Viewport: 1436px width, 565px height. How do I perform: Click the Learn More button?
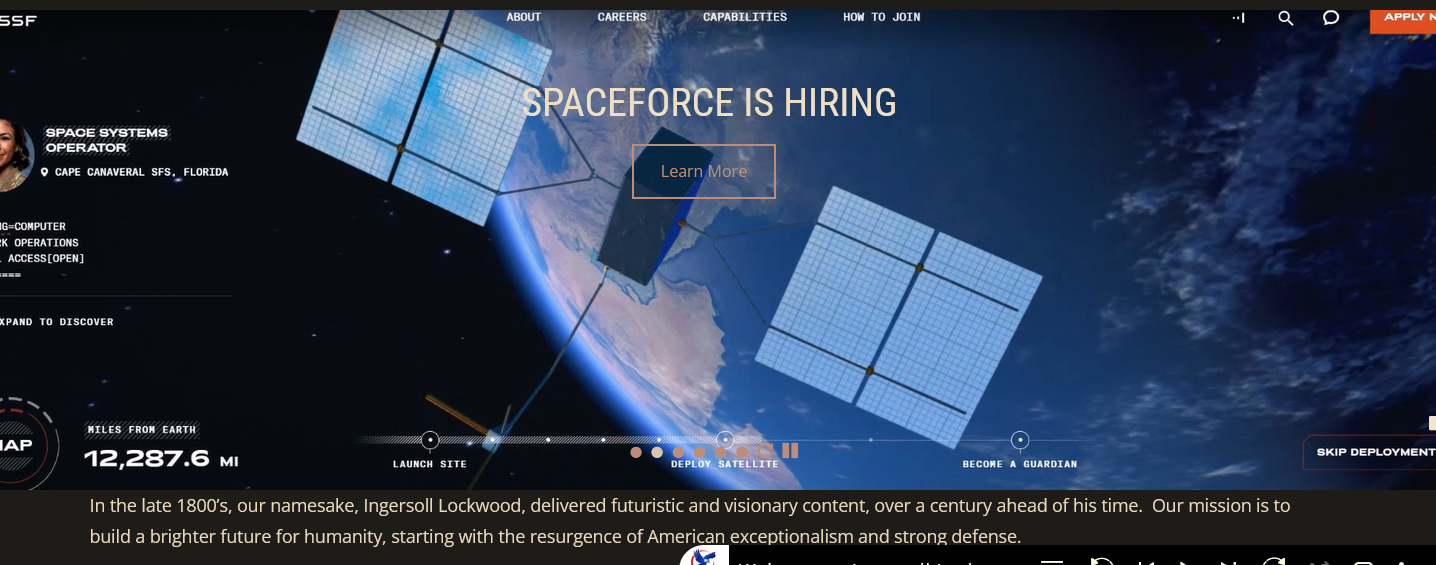704,171
